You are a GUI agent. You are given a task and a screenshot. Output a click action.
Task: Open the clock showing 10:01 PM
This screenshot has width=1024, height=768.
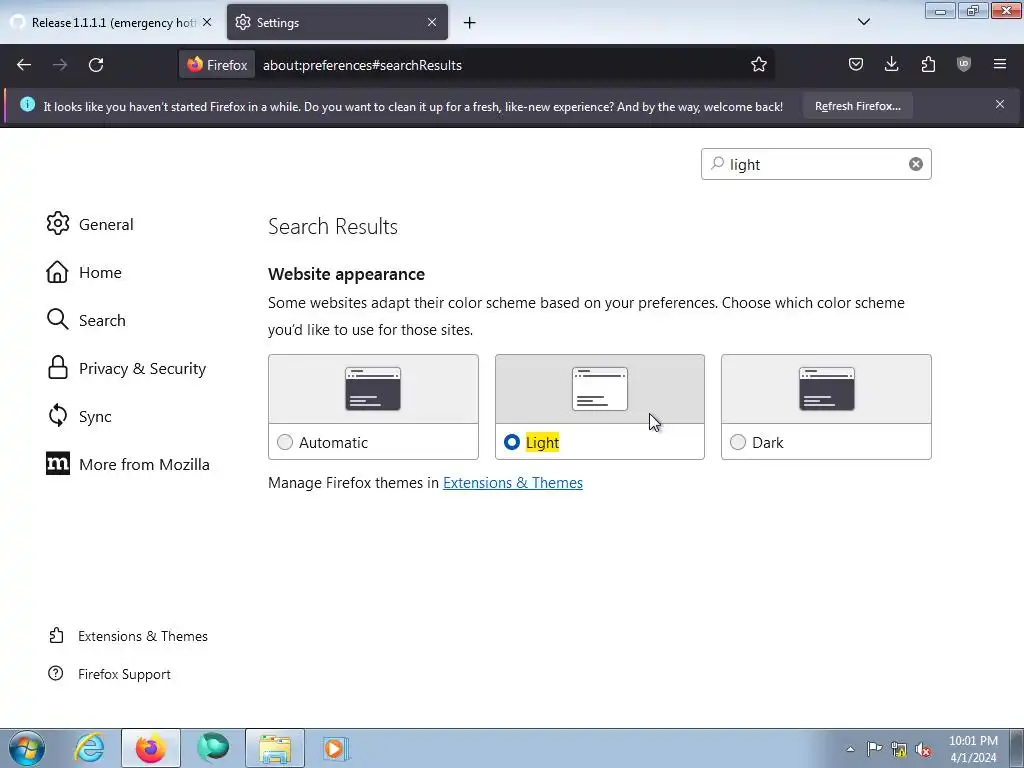(x=973, y=749)
